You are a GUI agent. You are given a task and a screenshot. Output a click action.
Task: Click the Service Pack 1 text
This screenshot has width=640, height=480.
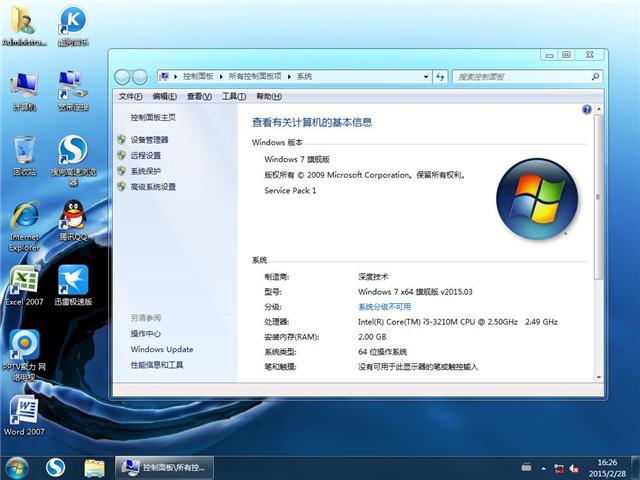point(290,191)
